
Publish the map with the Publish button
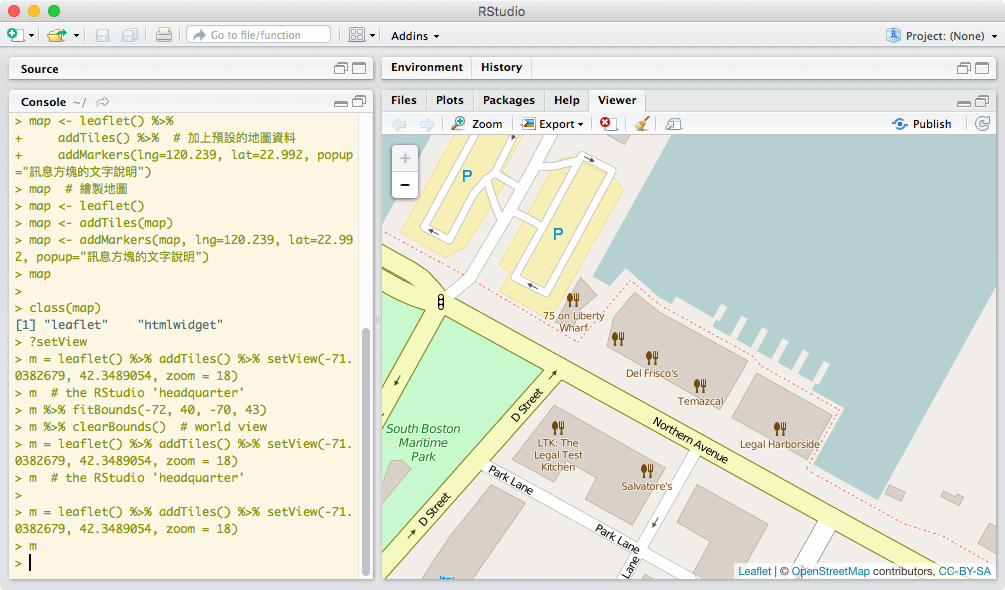(922, 123)
